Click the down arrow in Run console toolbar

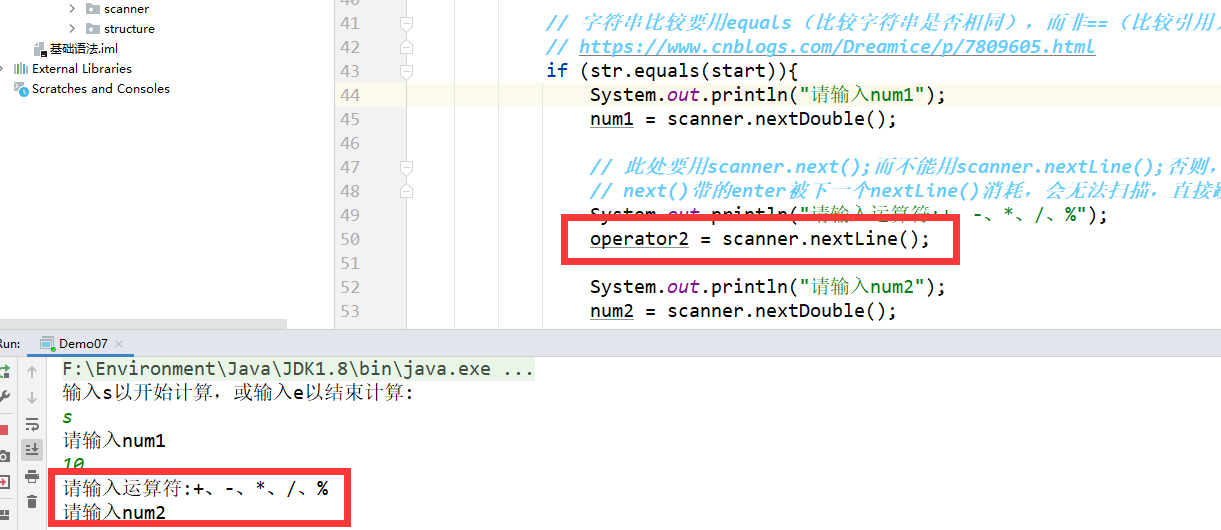coord(32,397)
